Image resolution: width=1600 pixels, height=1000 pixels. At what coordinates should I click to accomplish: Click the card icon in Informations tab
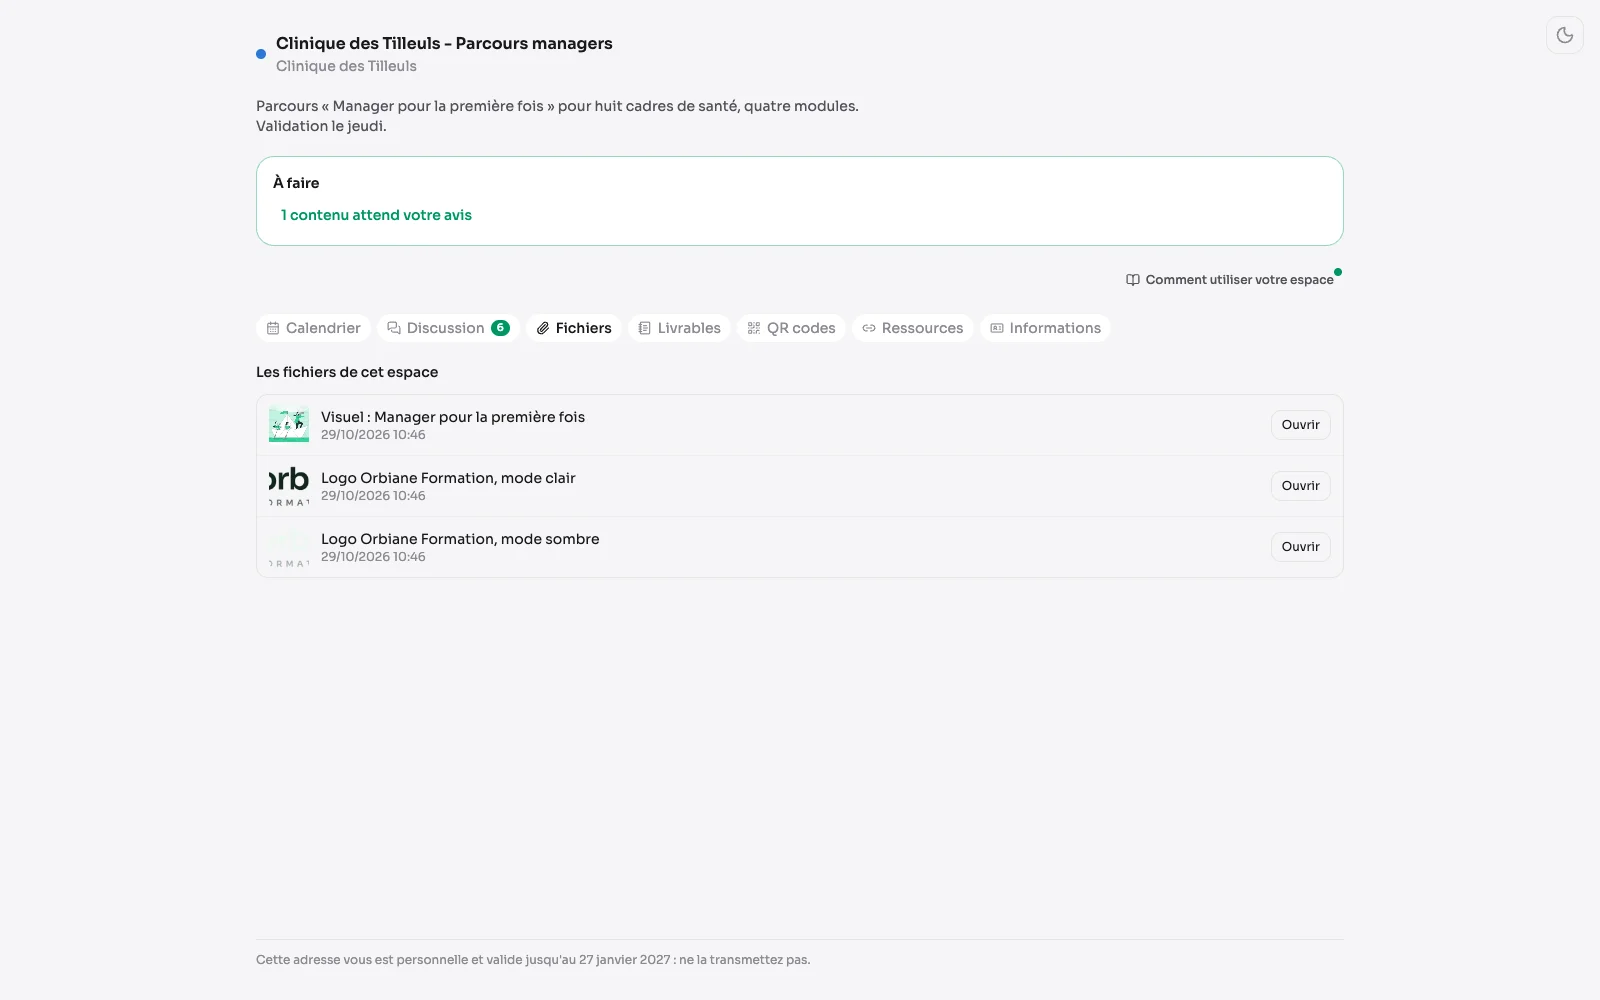pyautogui.click(x=997, y=328)
